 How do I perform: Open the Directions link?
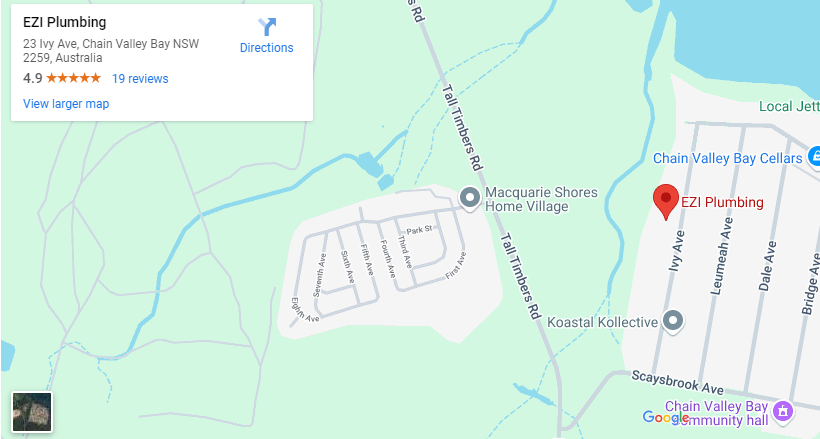266,48
